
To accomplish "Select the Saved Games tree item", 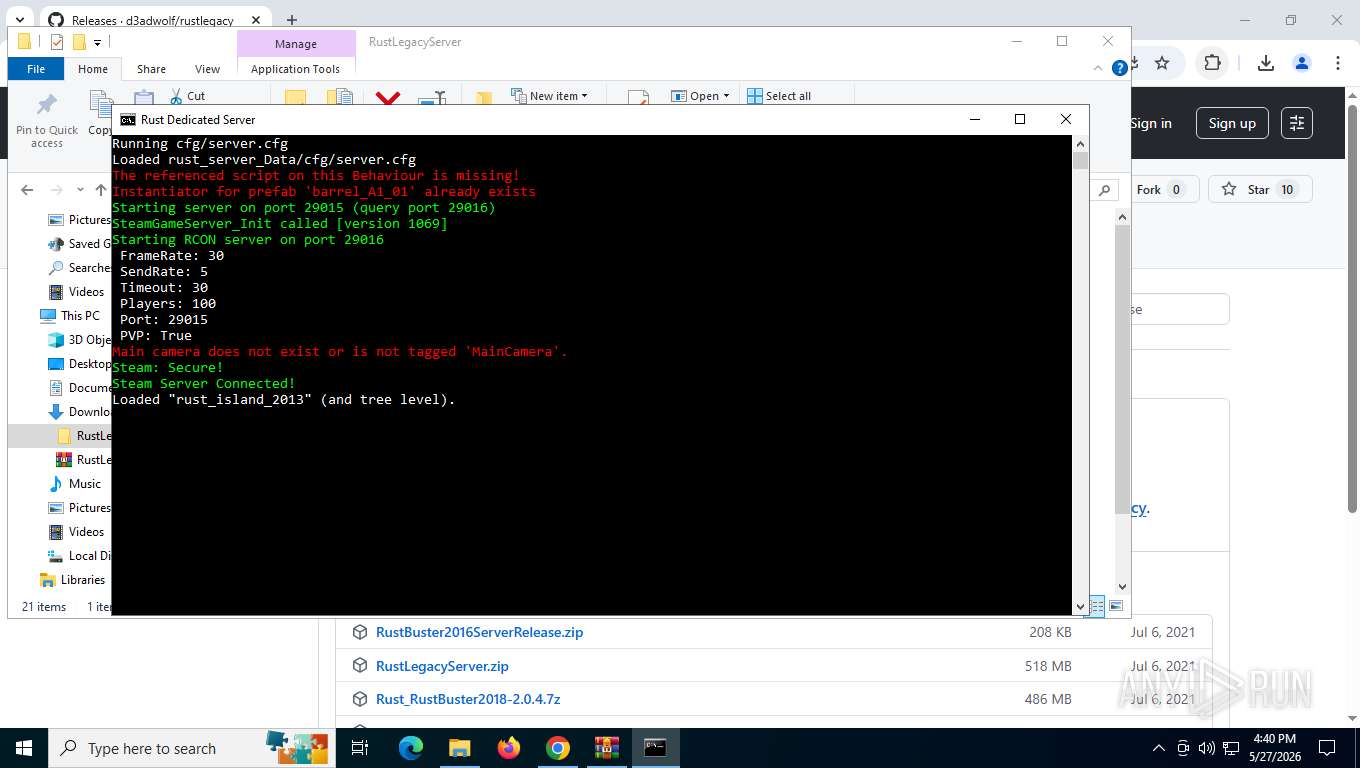I will pyautogui.click(x=89, y=243).
